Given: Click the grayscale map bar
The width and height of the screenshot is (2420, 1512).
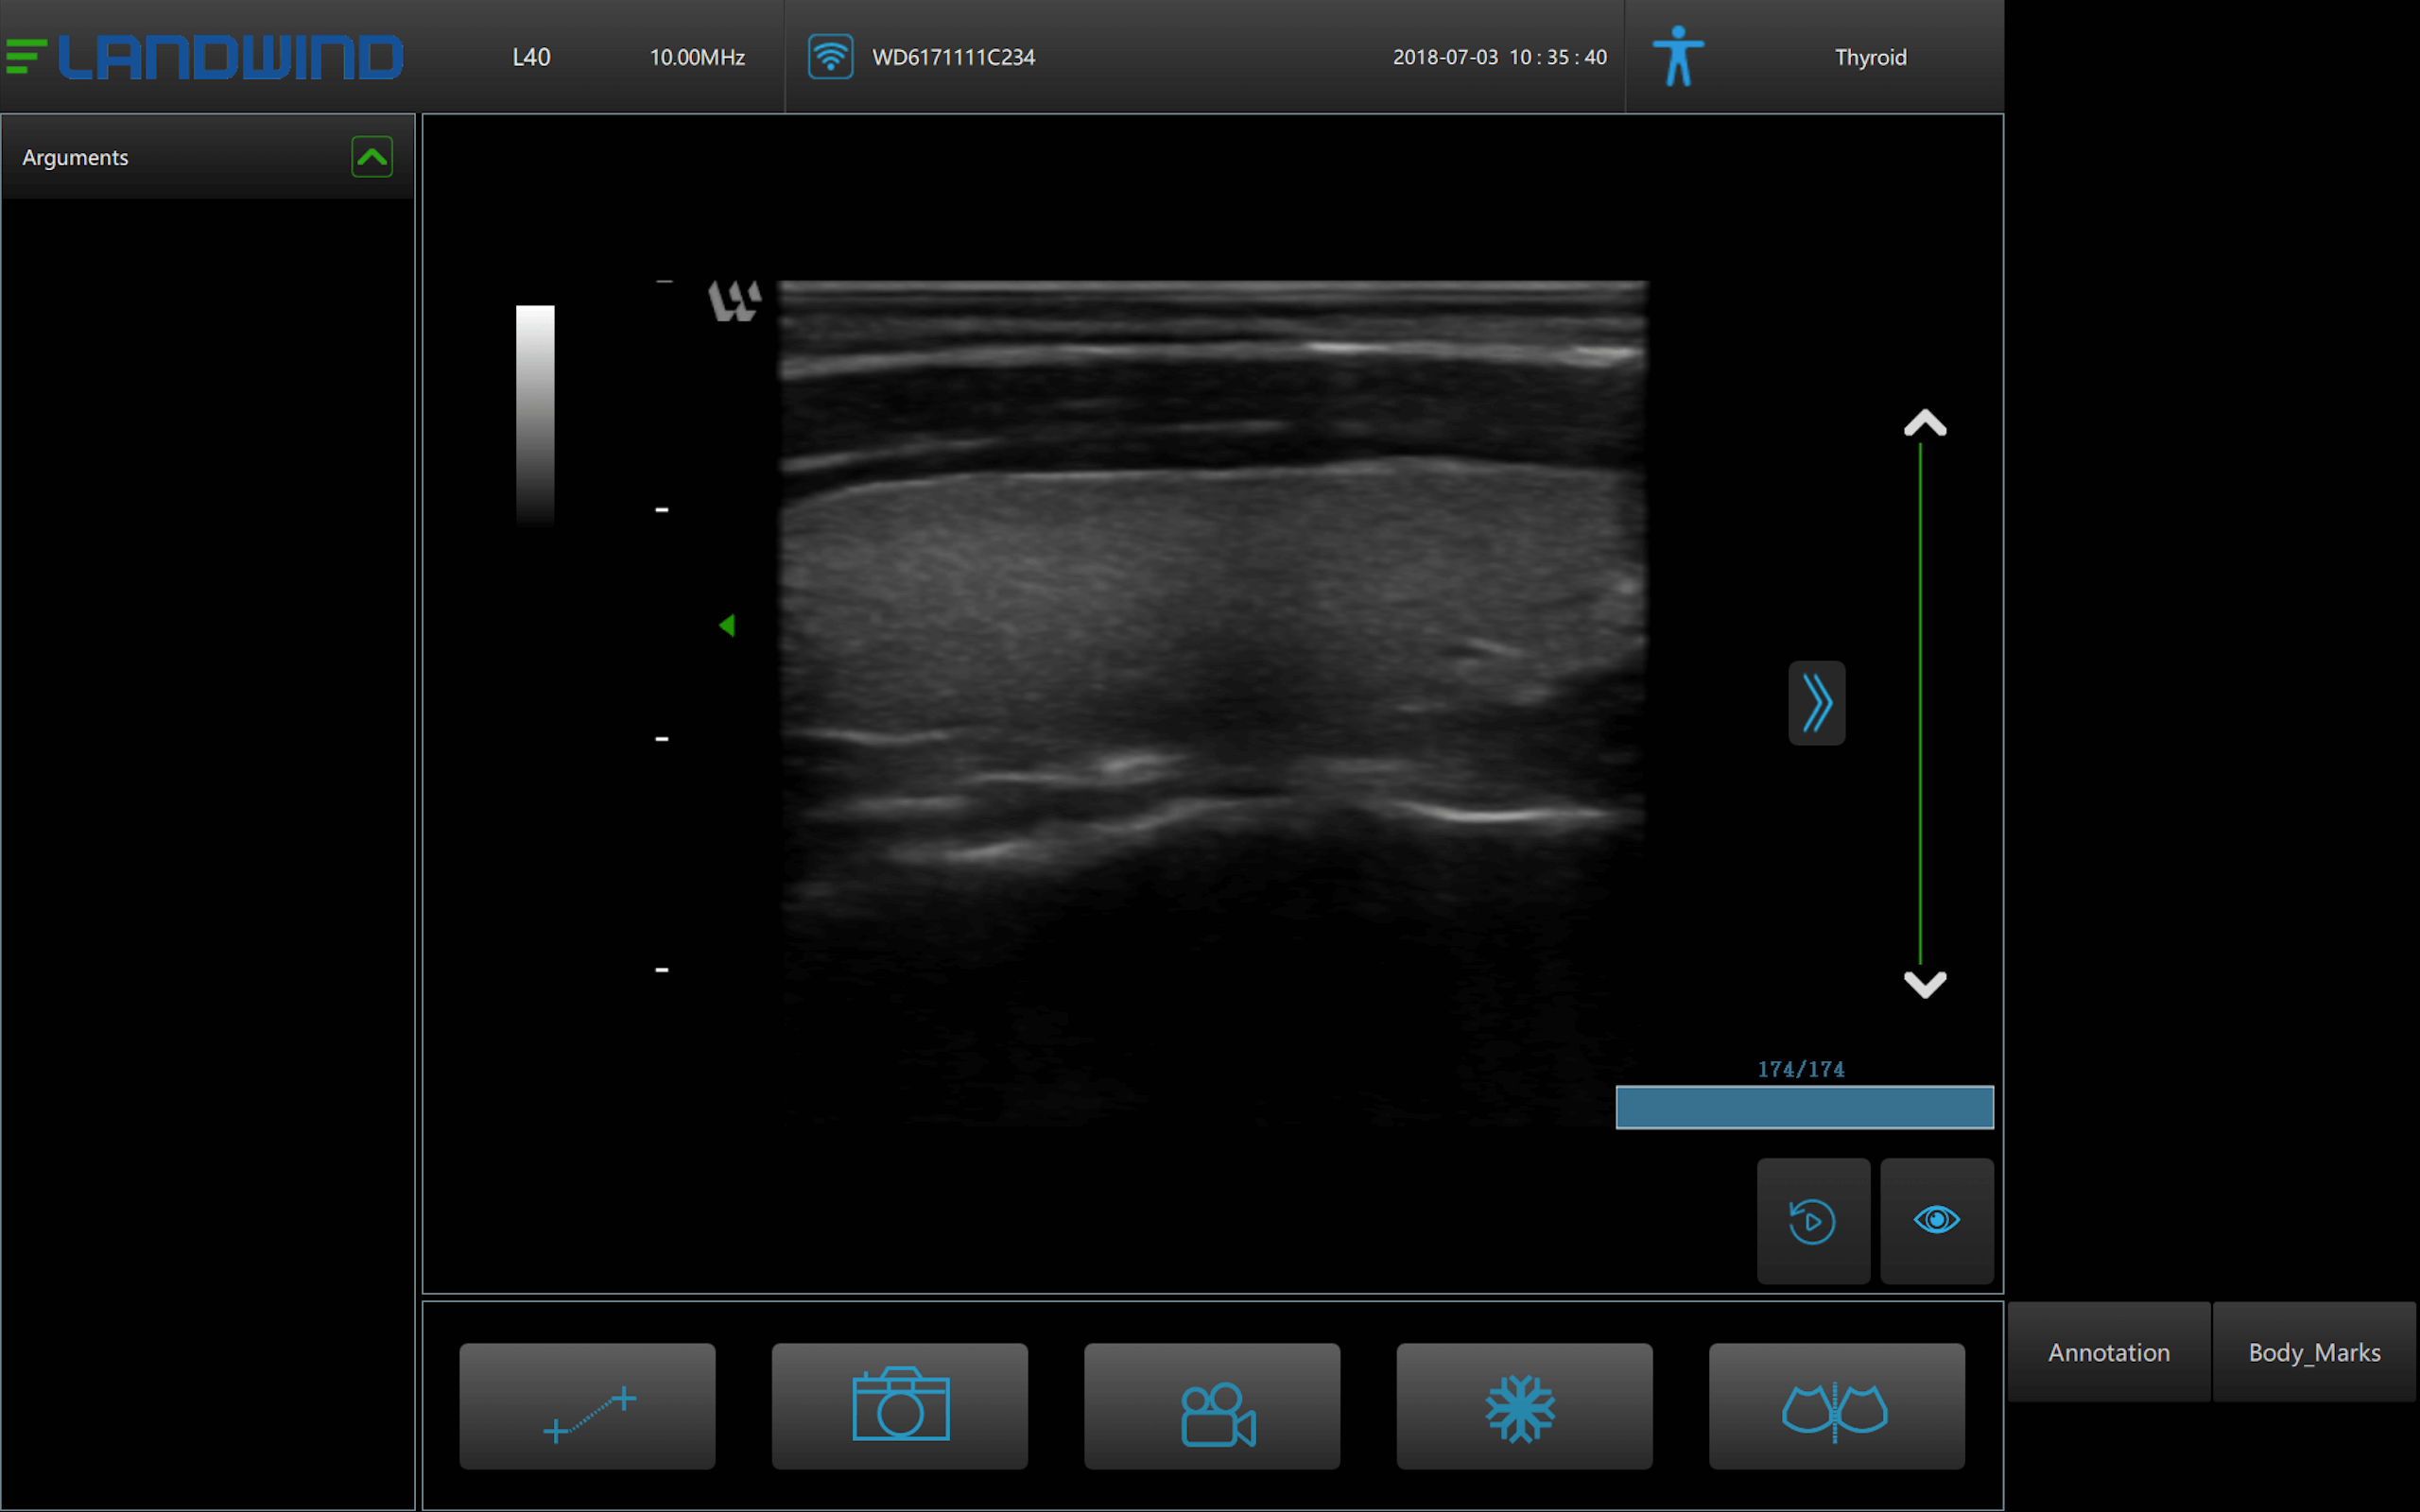Looking at the screenshot, I should pyautogui.click(x=535, y=415).
